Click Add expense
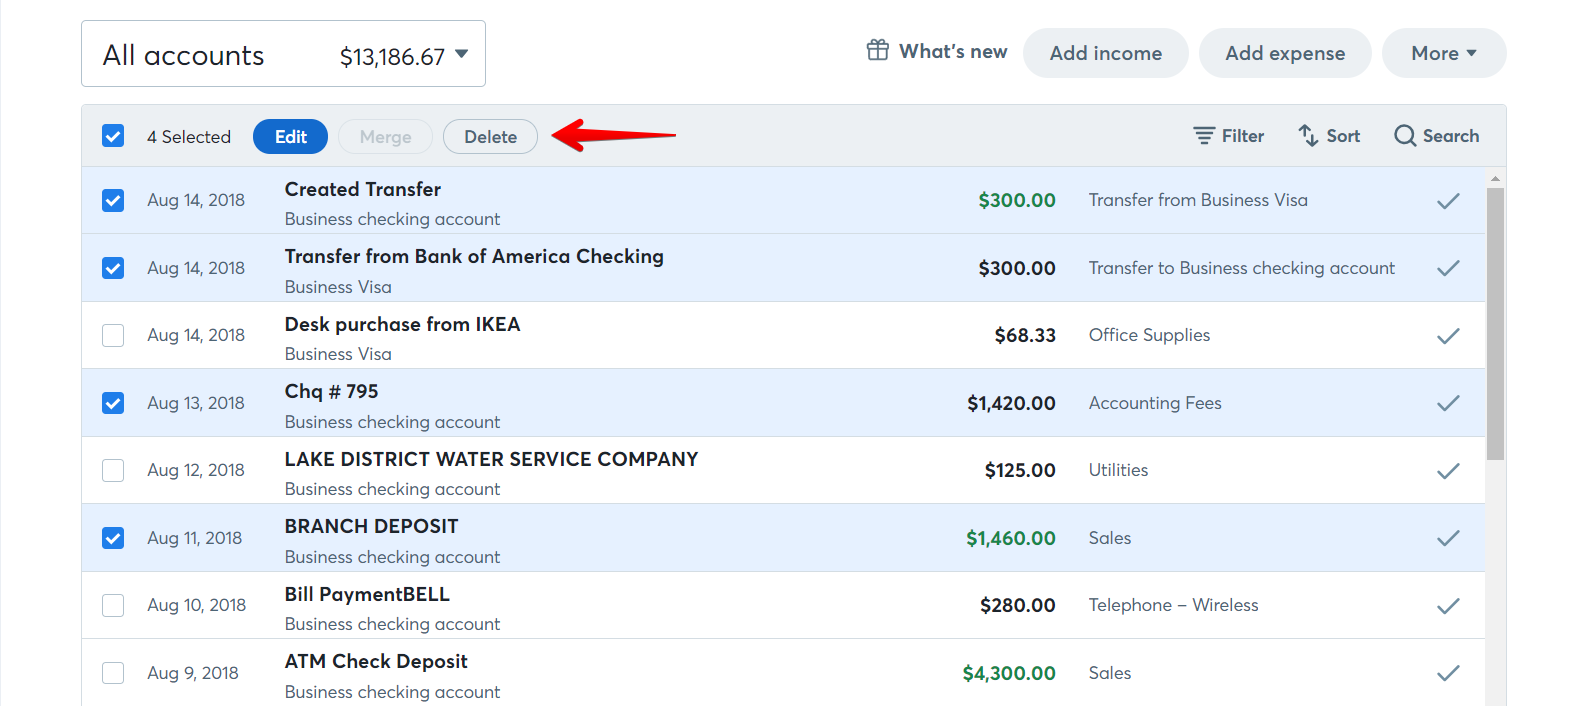The width and height of the screenshot is (1588, 706). pyautogui.click(x=1285, y=53)
